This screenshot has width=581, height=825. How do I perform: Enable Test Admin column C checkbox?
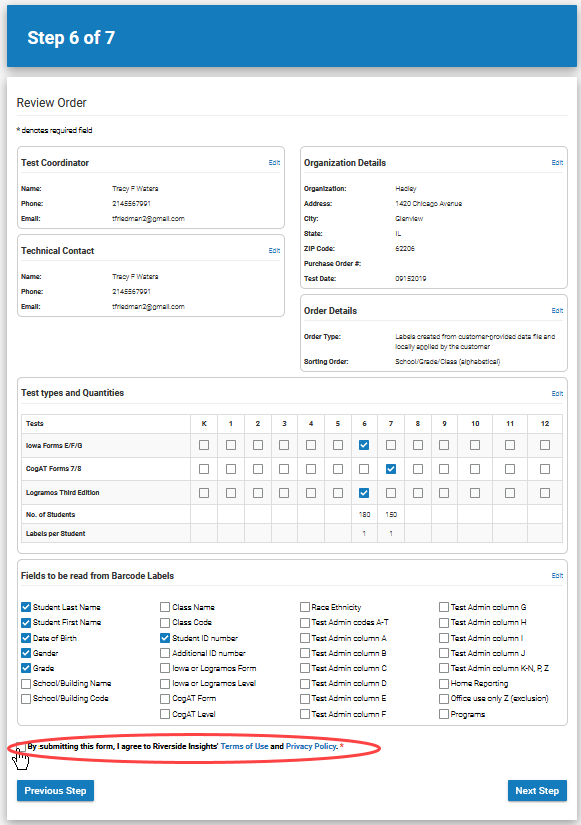(x=305, y=668)
